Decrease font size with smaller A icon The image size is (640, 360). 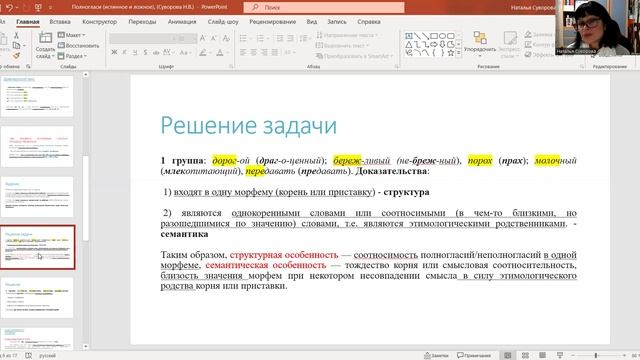tap(213, 38)
